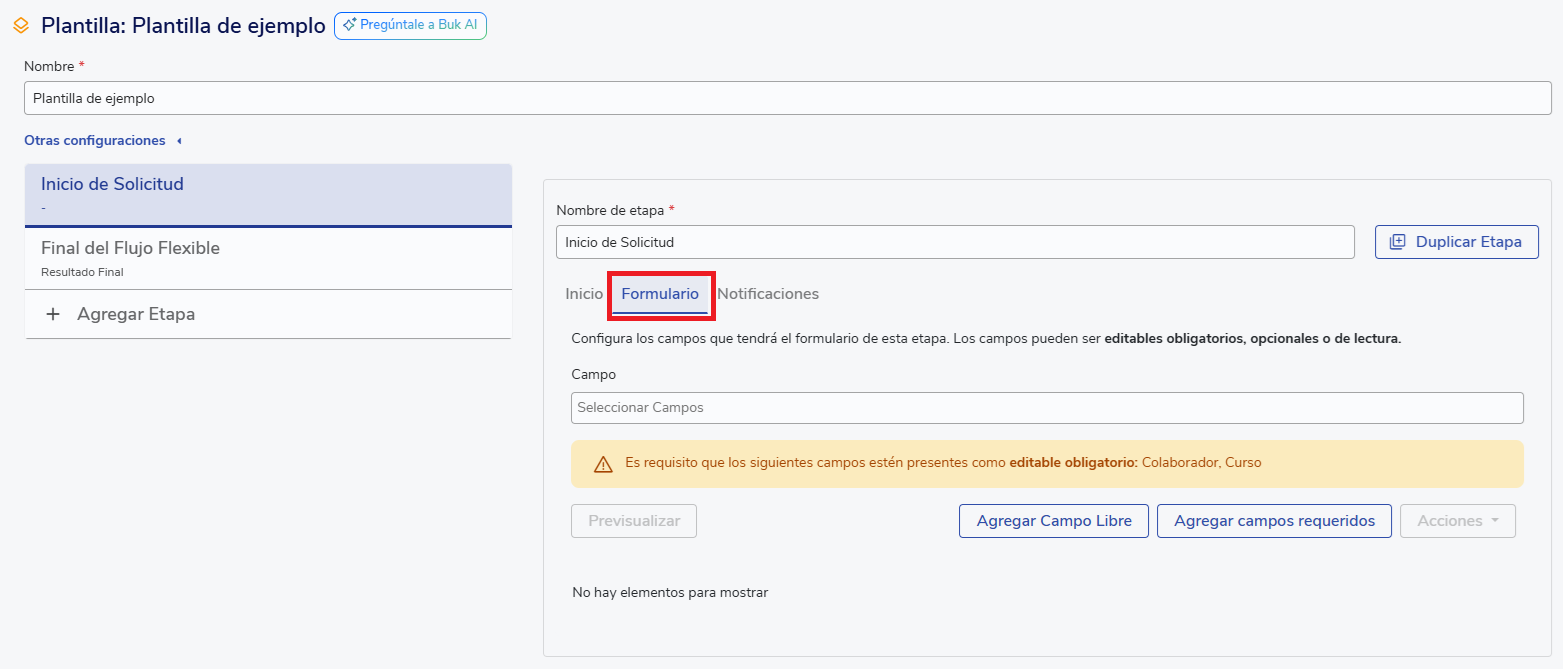The width and height of the screenshot is (1563, 669).
Task: Open the Seleccionar Campos combo box
Action: pyautogui.click(x=1046, y=408)
